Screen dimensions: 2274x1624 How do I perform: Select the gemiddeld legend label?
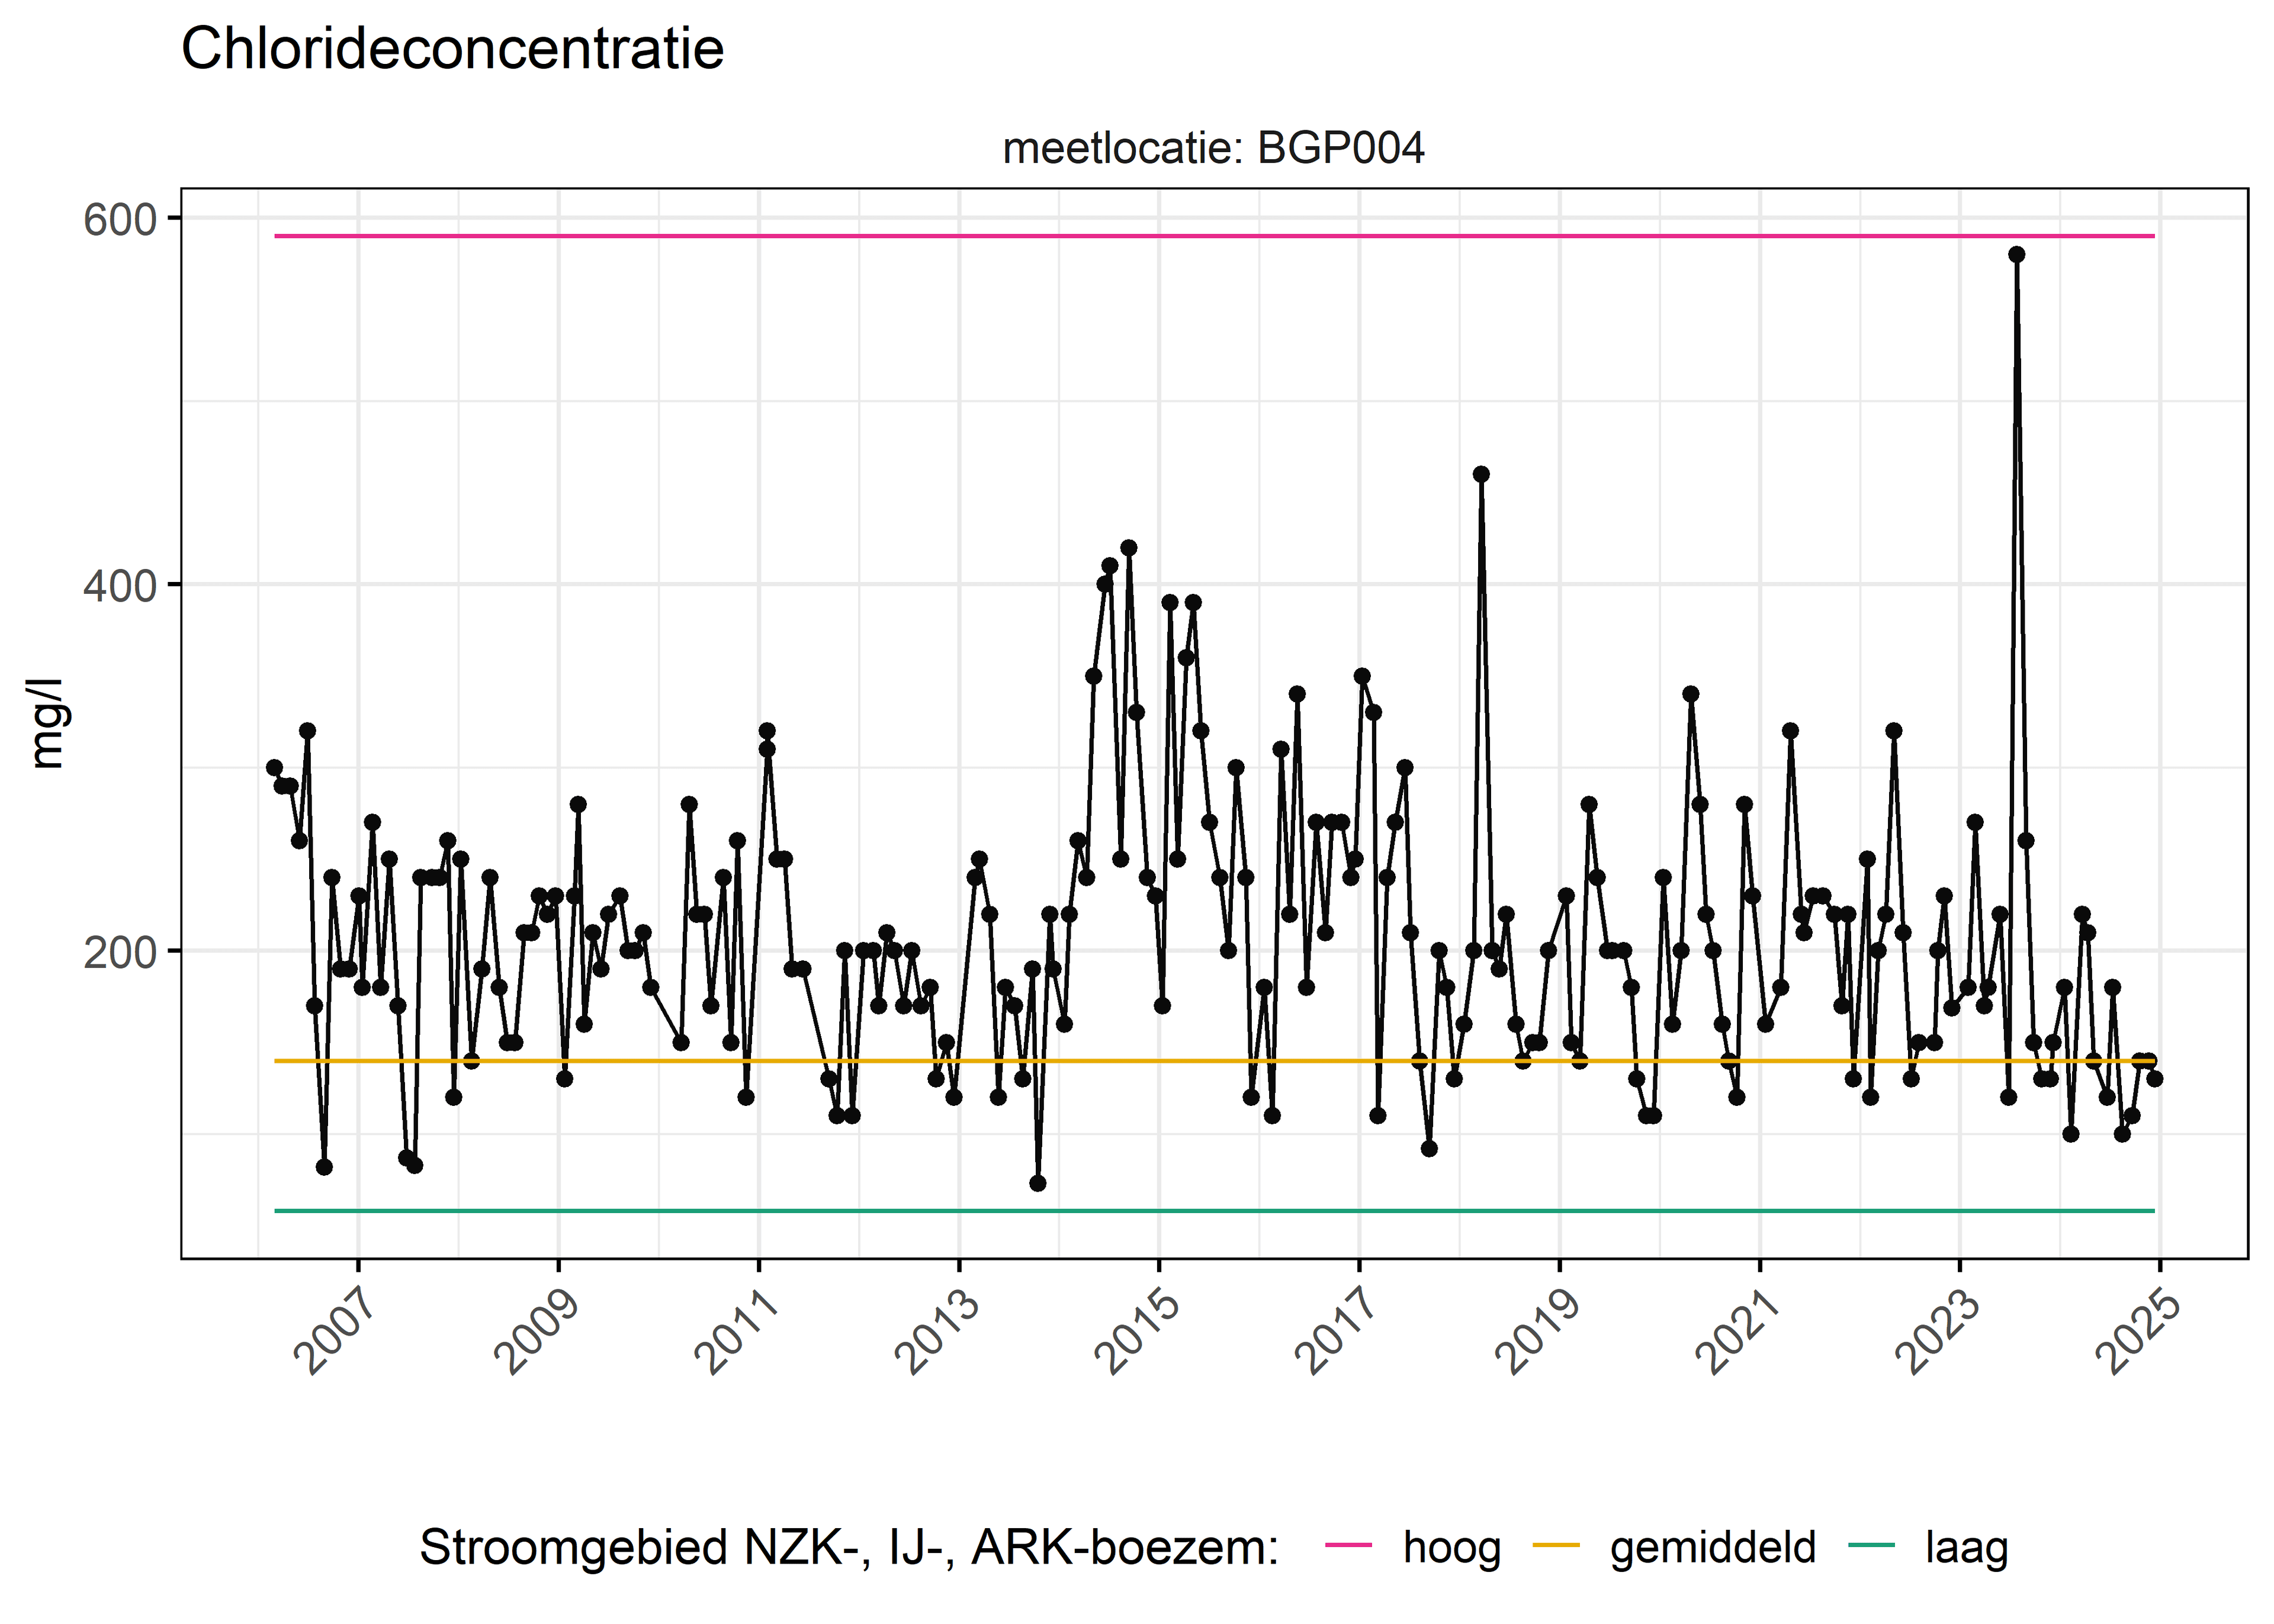1713,1547
